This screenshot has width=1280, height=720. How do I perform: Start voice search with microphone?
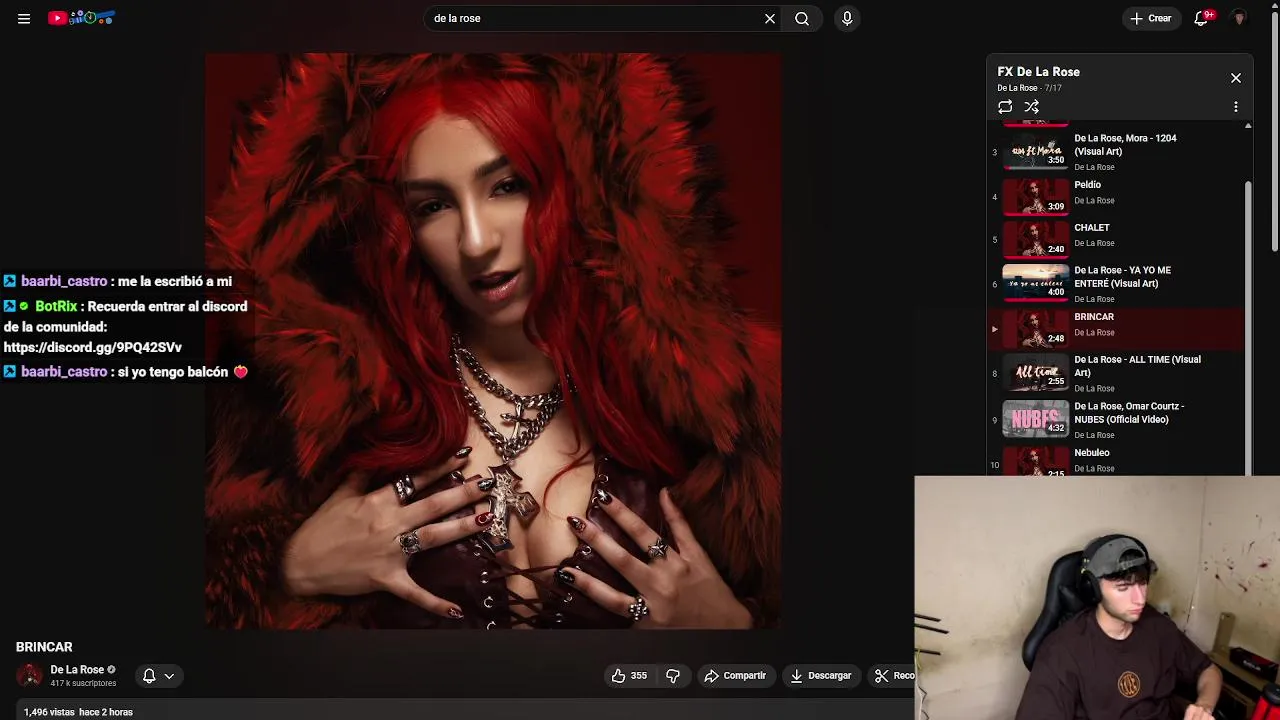pyautogui.click(x=847, y=18)
